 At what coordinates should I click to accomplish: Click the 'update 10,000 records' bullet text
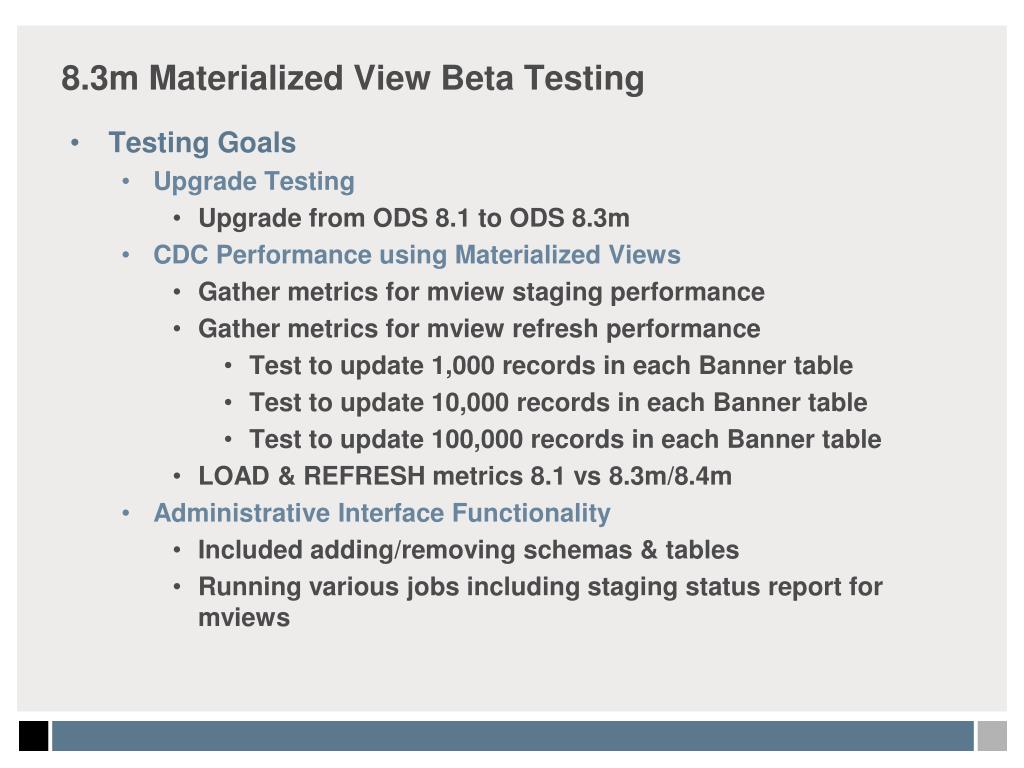click(x=558, y=402)
